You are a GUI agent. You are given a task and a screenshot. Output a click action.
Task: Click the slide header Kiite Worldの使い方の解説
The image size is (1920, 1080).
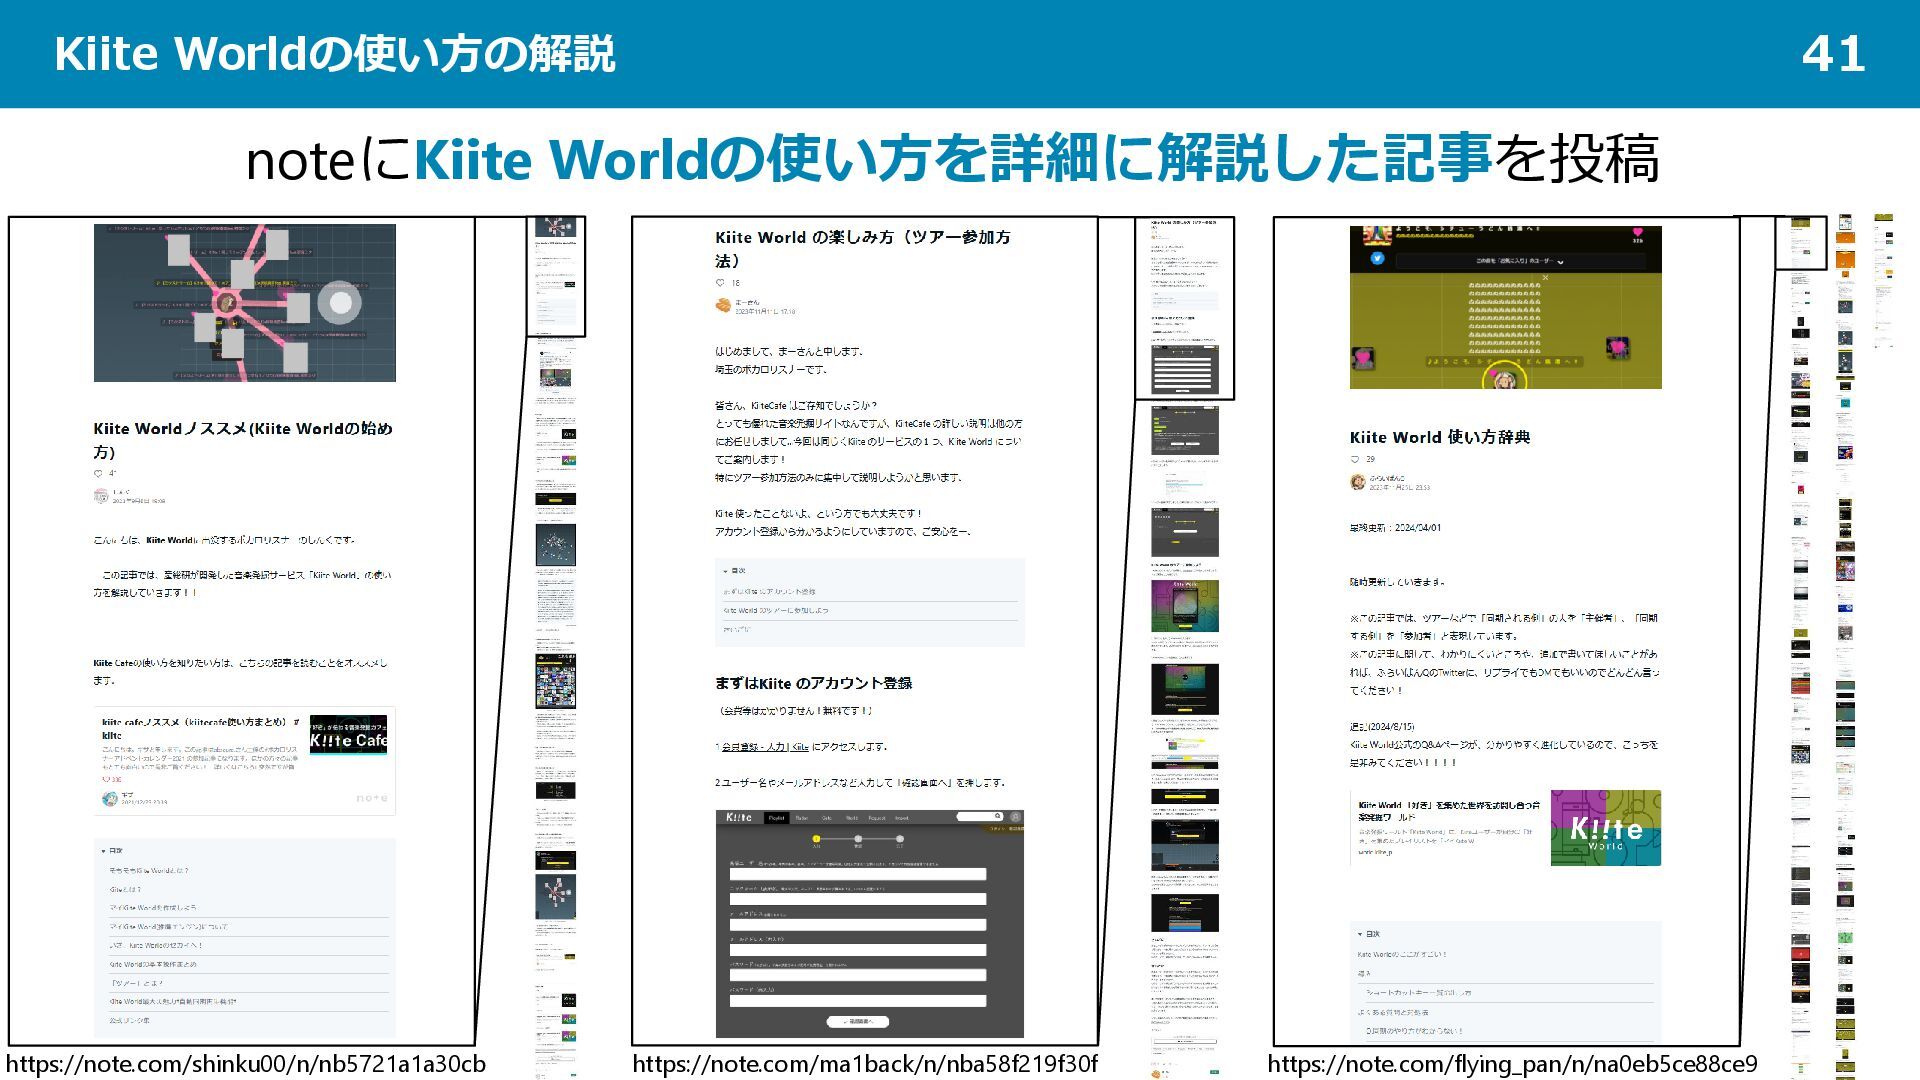pos(335,54)
